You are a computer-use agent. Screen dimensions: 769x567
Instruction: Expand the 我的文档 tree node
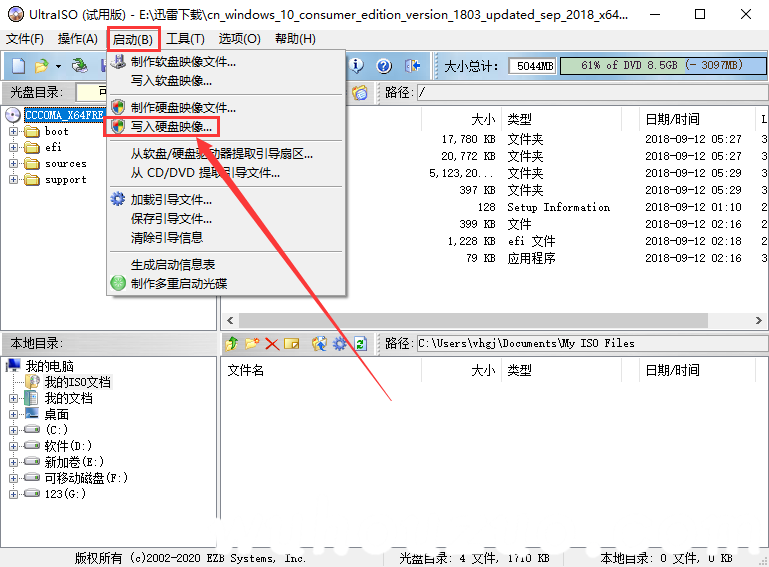[x=13, y=398]
